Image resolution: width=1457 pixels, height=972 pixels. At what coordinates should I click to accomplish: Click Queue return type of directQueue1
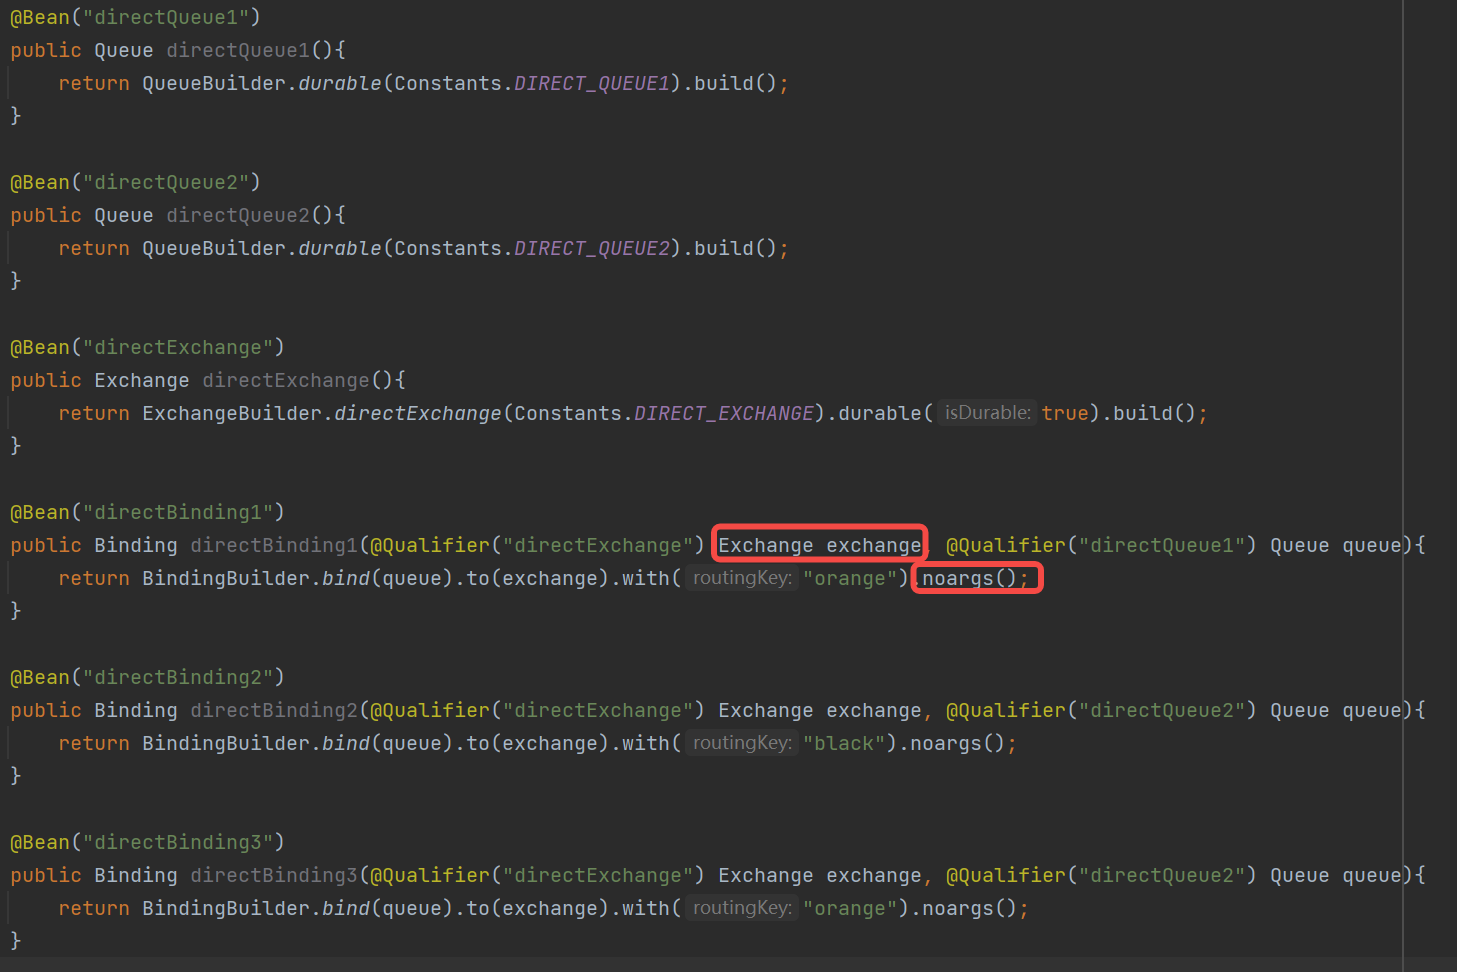pyautogui.click(x=124, y=50)
